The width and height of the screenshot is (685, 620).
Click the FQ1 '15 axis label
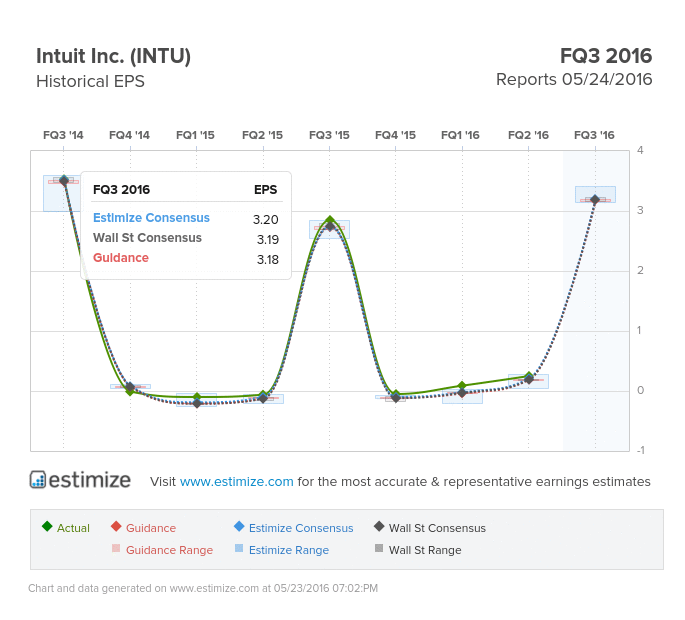click(195, 135)
